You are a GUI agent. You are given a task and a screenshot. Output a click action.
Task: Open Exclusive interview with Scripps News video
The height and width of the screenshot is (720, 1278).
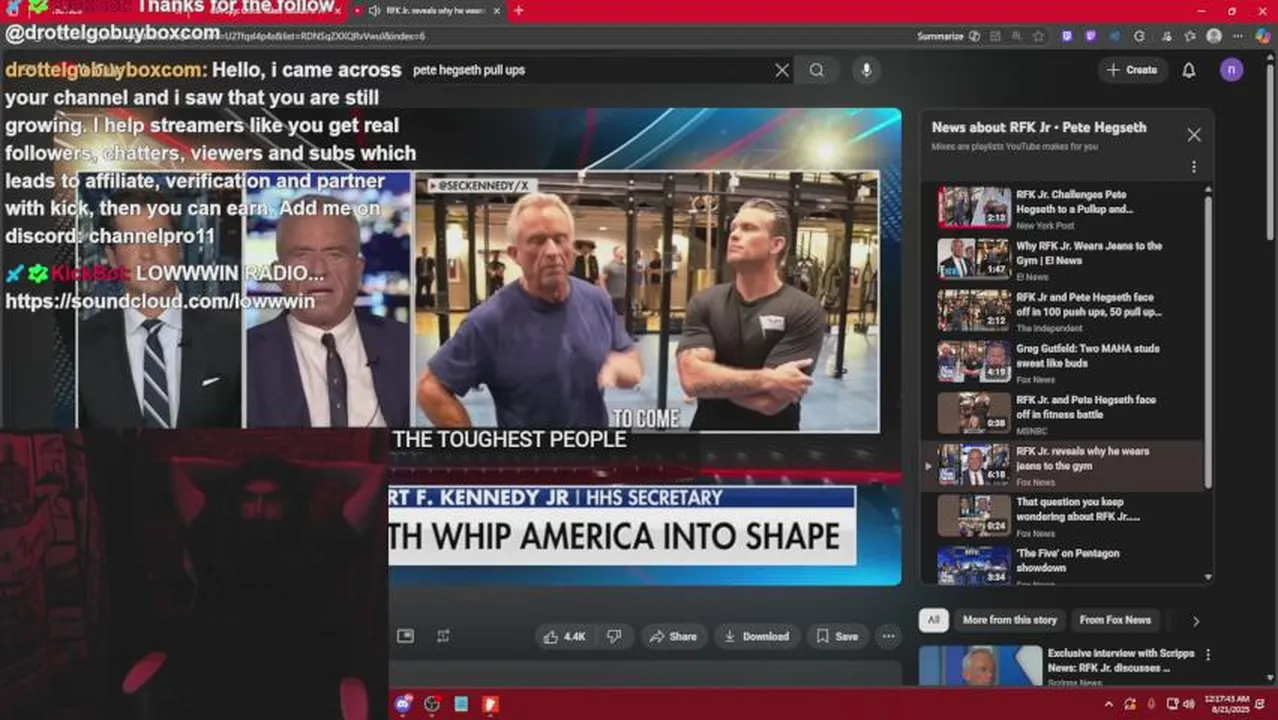(1058, 666)
